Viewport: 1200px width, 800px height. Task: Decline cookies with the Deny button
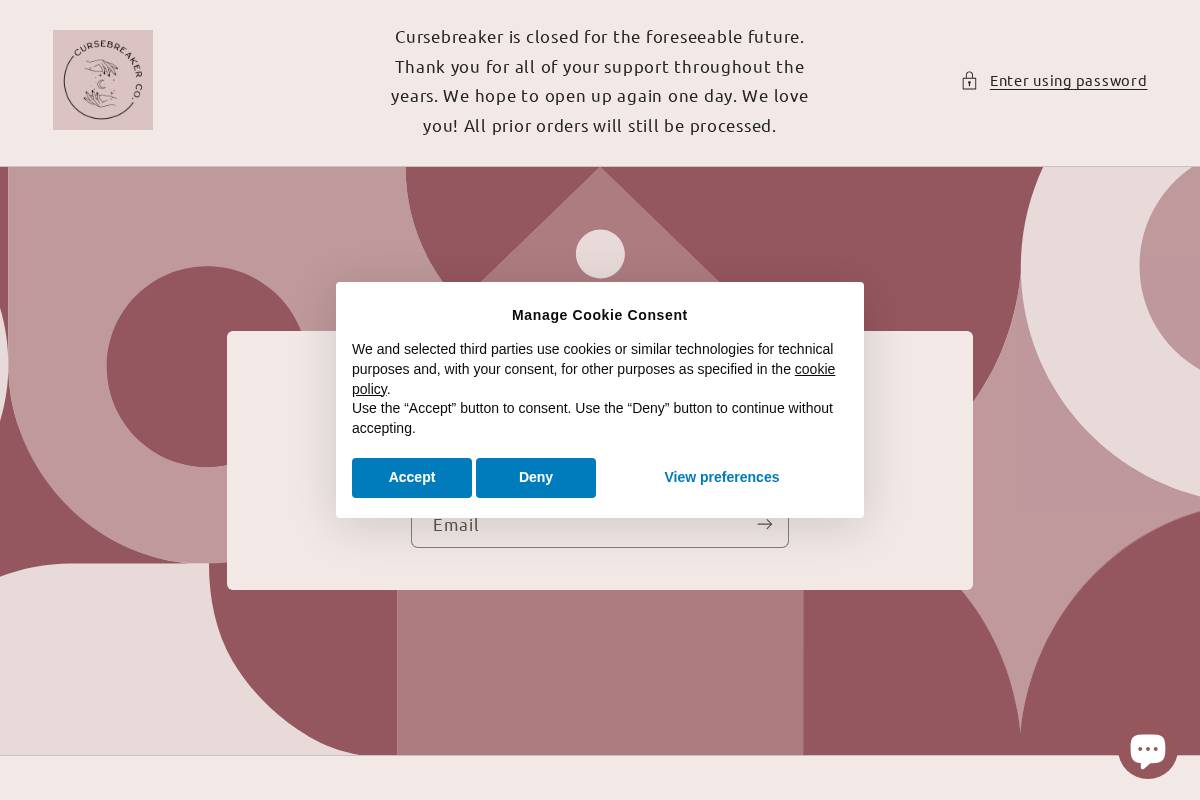(536, 477)
